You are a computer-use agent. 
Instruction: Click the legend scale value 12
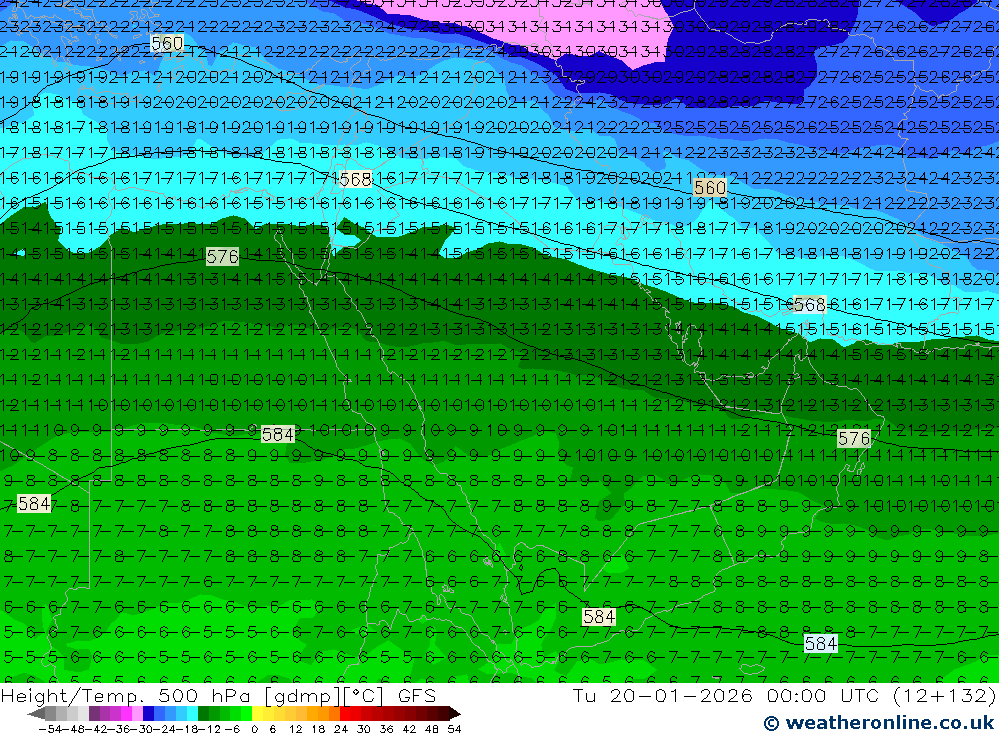[x=296, y=729]
